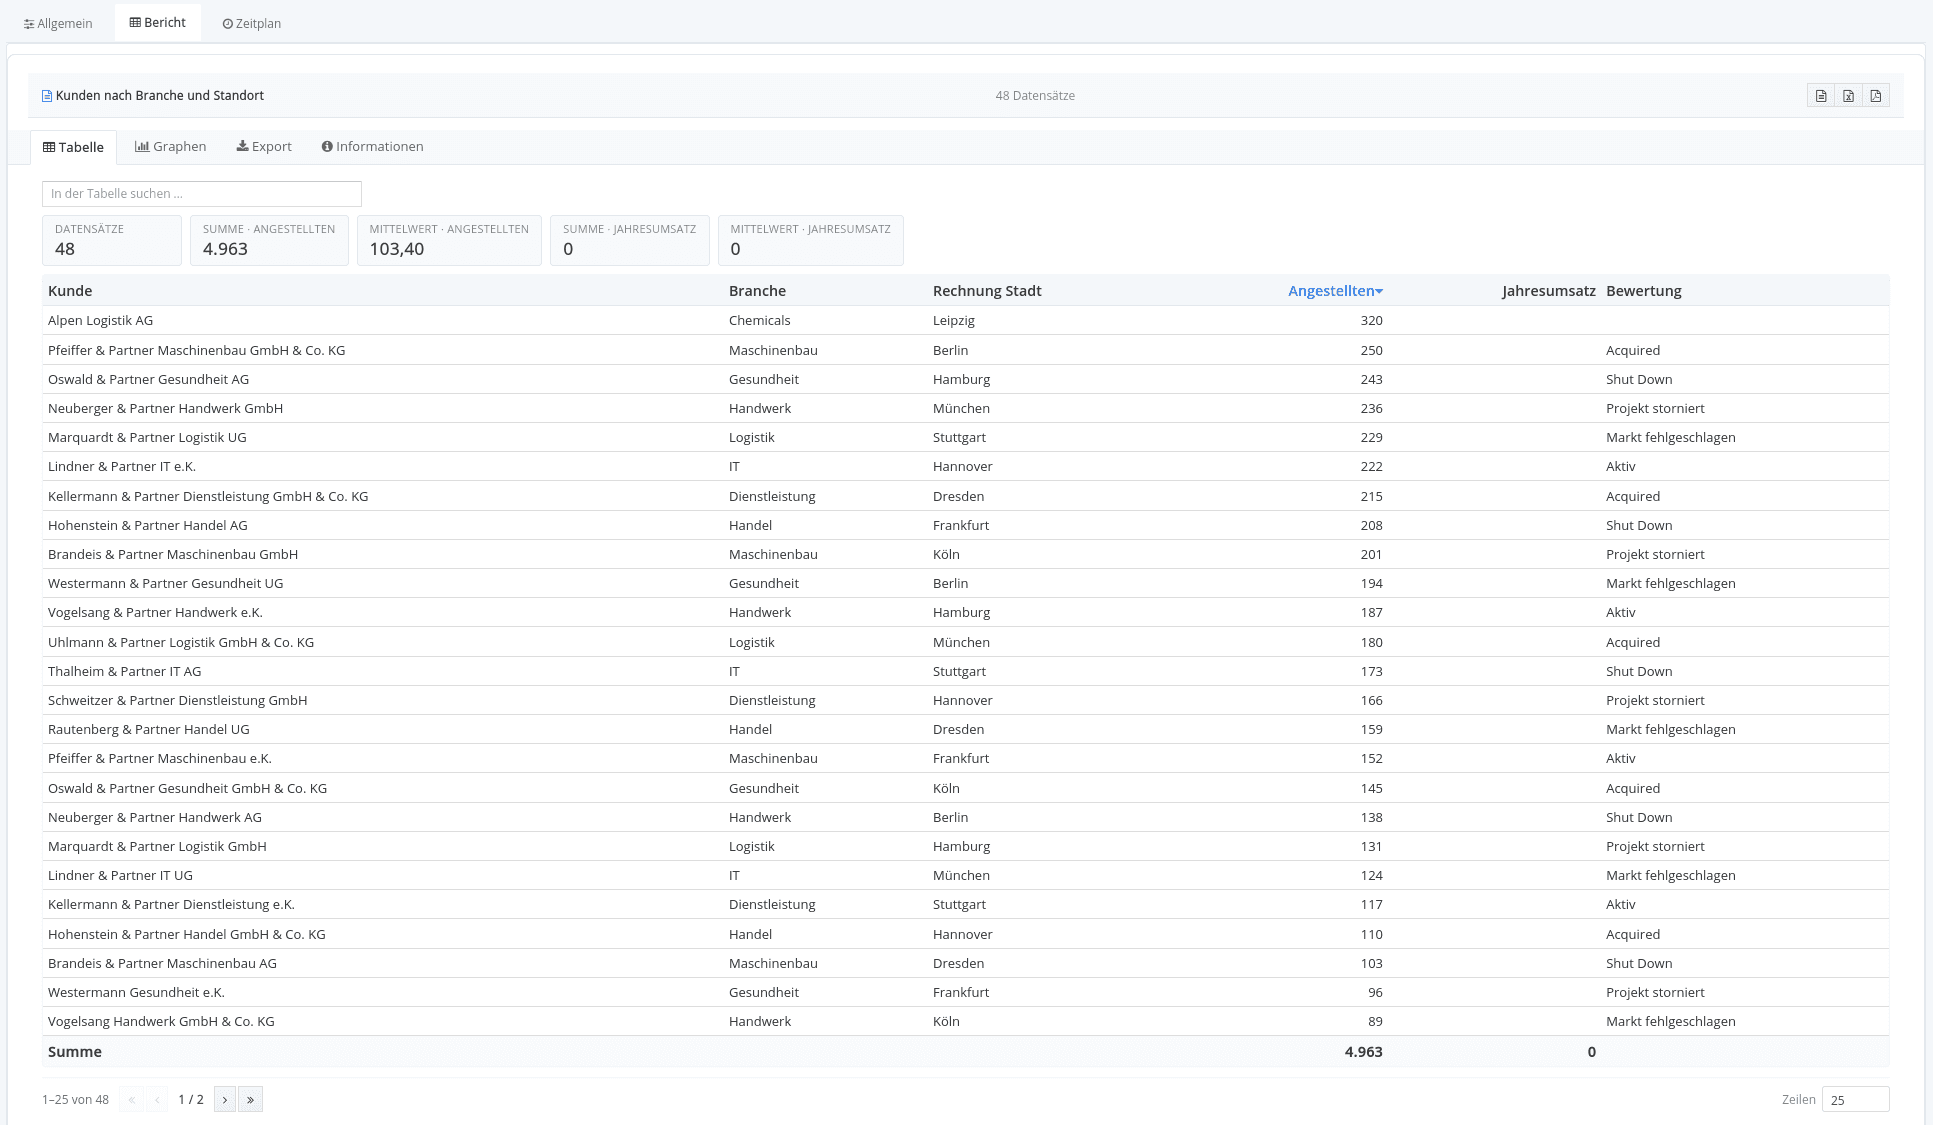Open the Allgemein tab
1933x1125 pixels.
coord(58,23)
